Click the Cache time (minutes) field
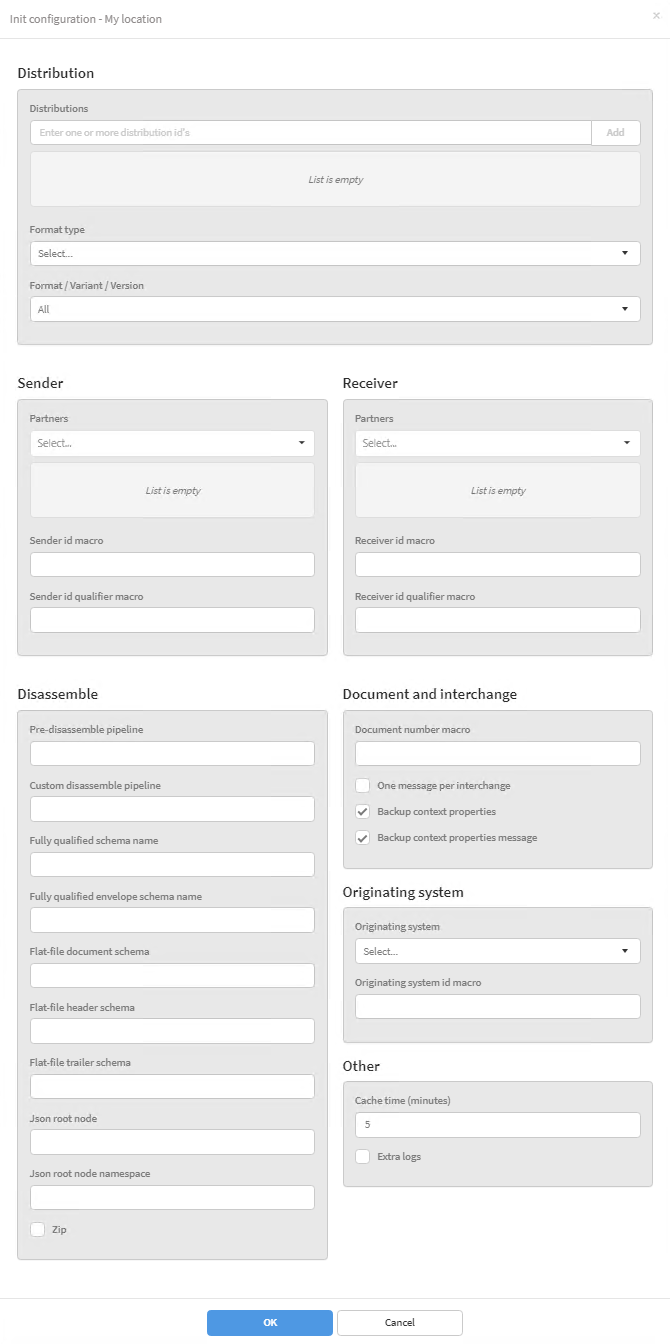 click(497, 1125)
